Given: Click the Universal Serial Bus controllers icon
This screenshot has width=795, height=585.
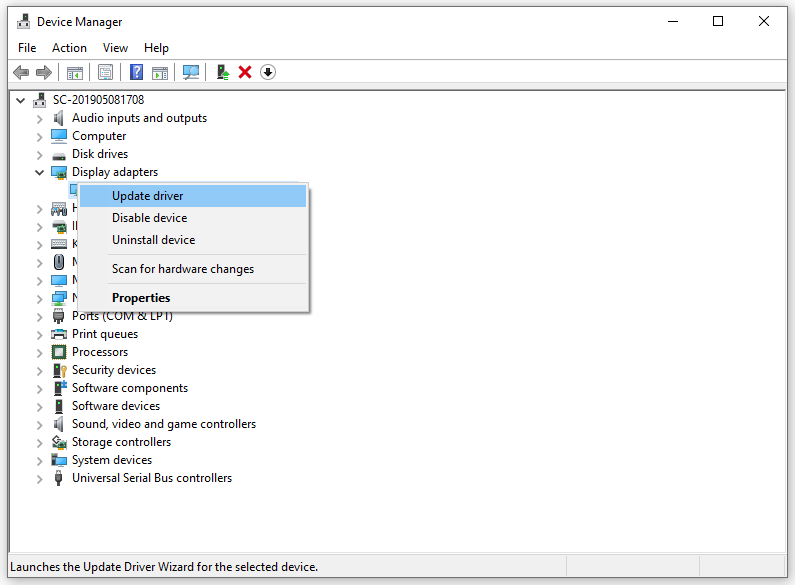Looking at the screenshot, I should tap(59, 479).
